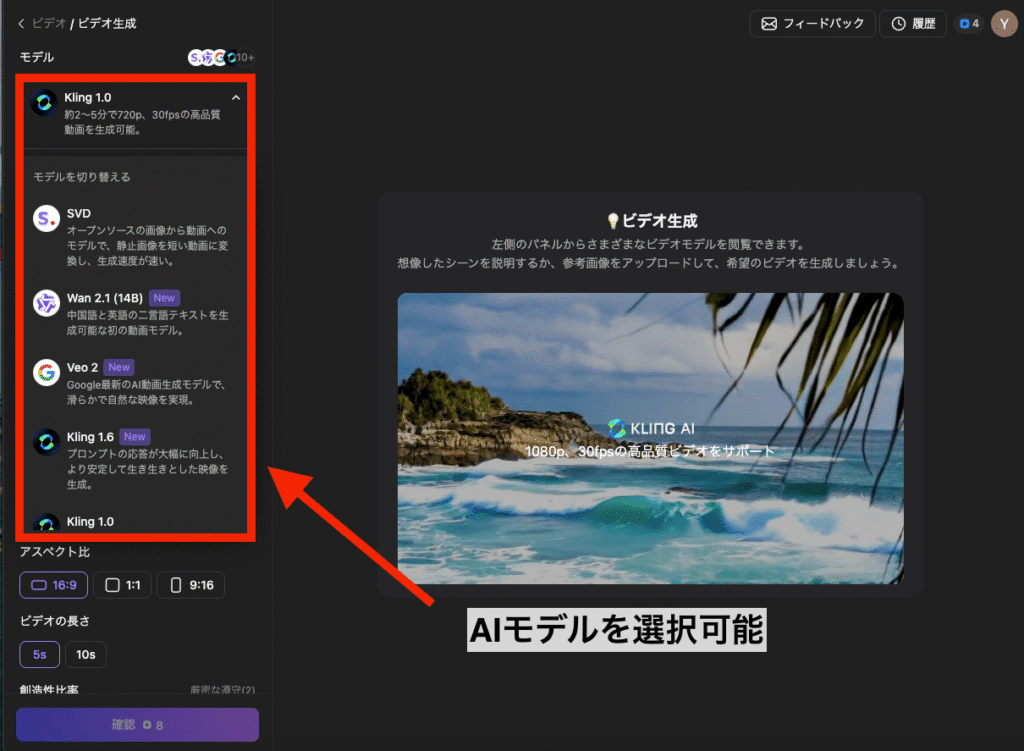Choose Wan 2.1 (14B) model entry title
1024x751 pixels.
click(104, 298)
